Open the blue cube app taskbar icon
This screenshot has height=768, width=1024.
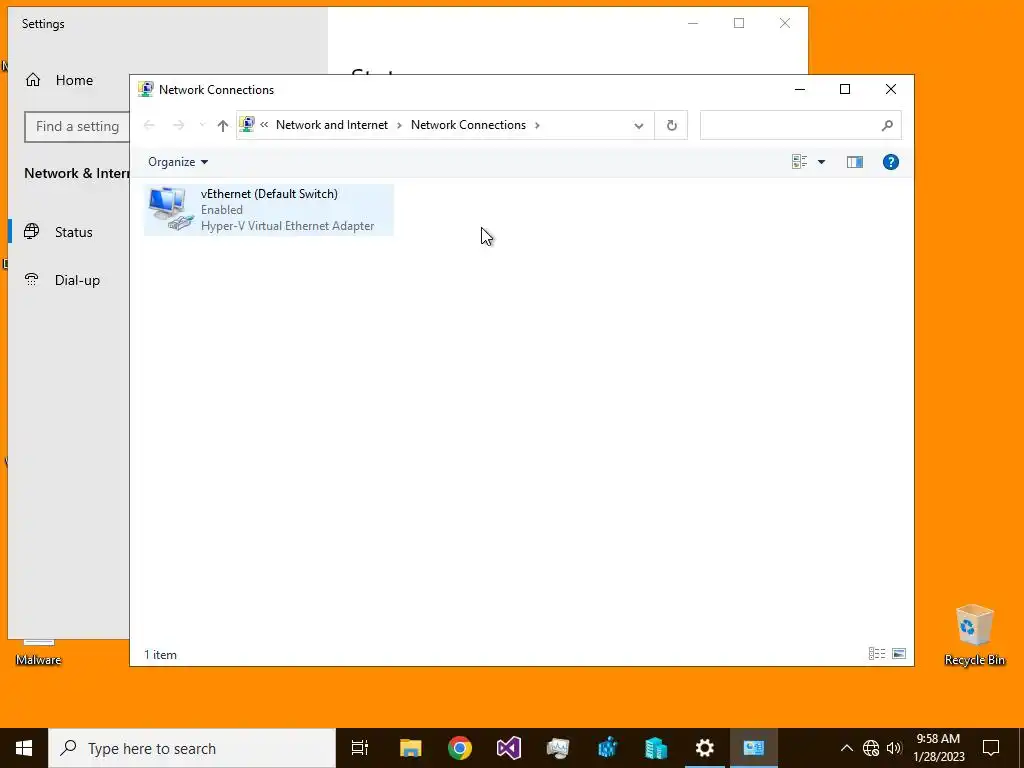coord(607,748)
